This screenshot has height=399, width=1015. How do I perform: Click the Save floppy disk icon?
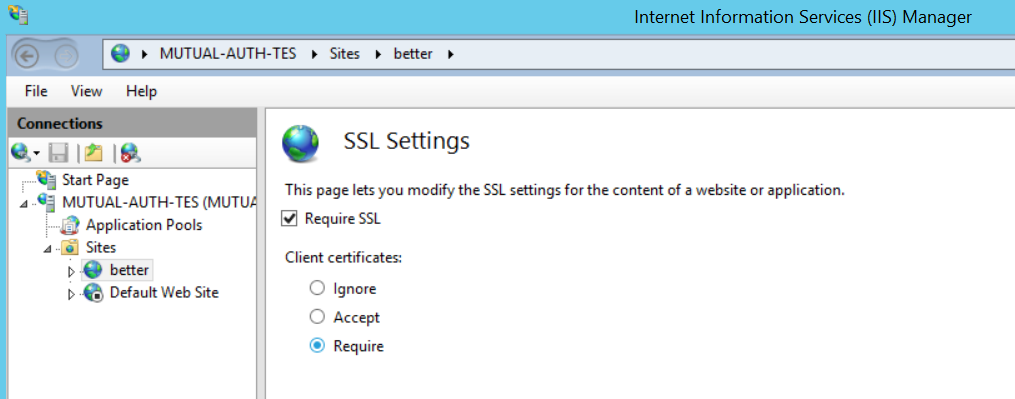point(59,153)
